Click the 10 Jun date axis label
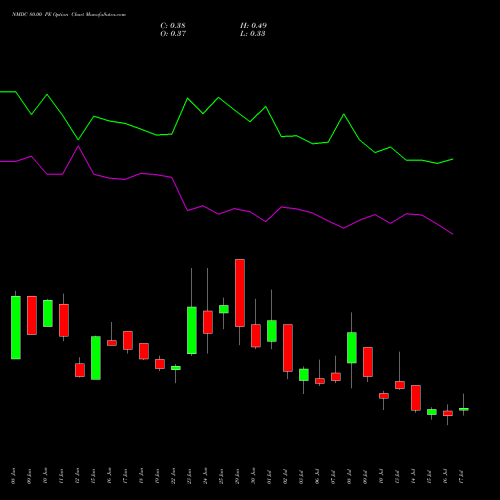 tap(45, 476)
